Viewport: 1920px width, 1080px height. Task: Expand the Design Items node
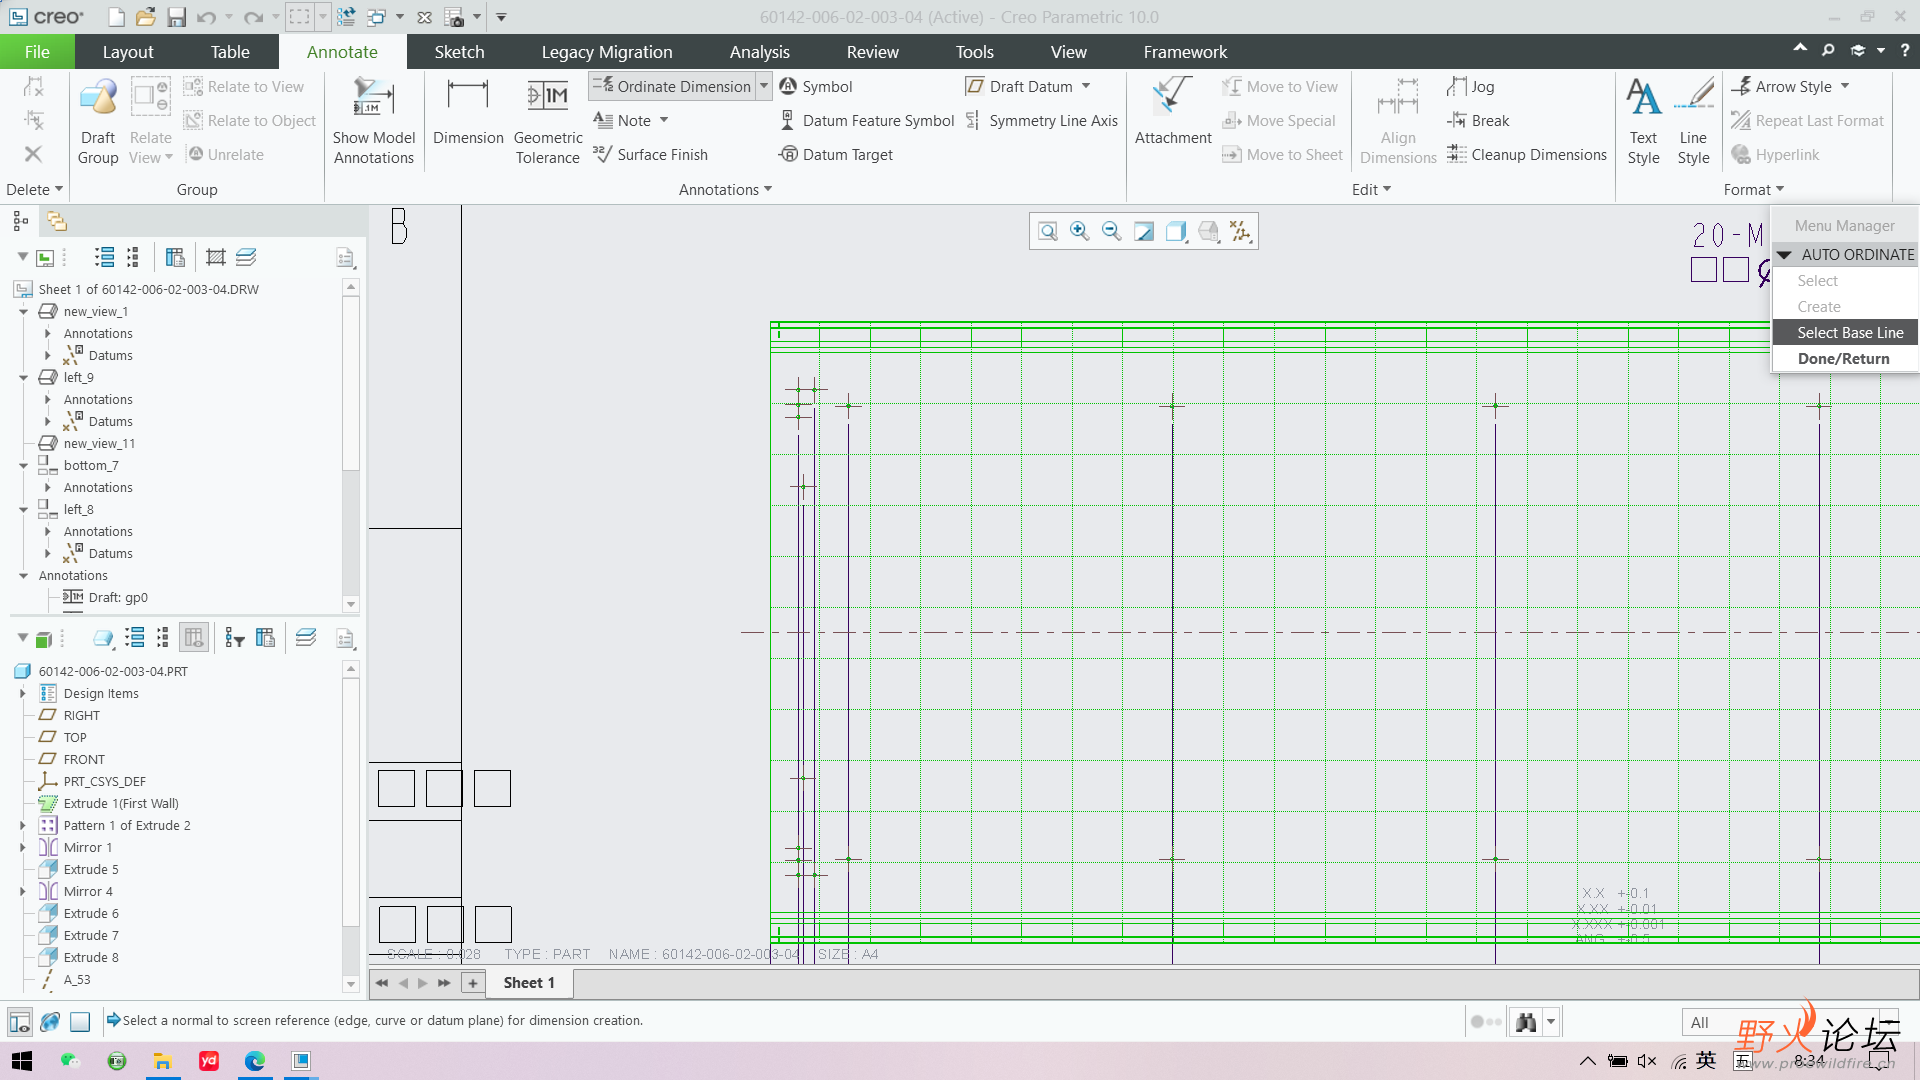tap(23, 693)
